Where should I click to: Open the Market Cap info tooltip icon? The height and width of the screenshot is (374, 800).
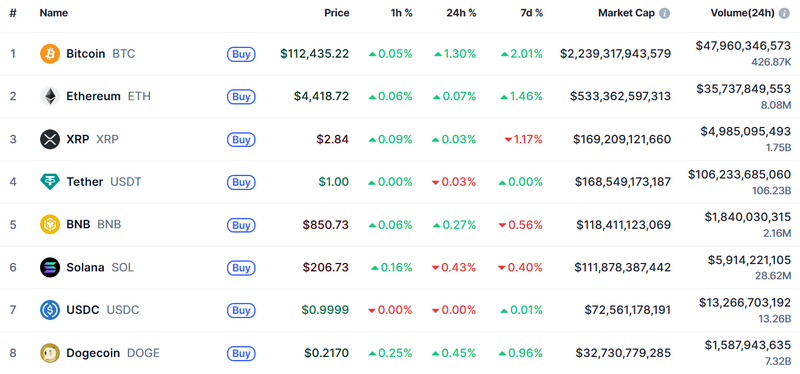click(664, 13)
